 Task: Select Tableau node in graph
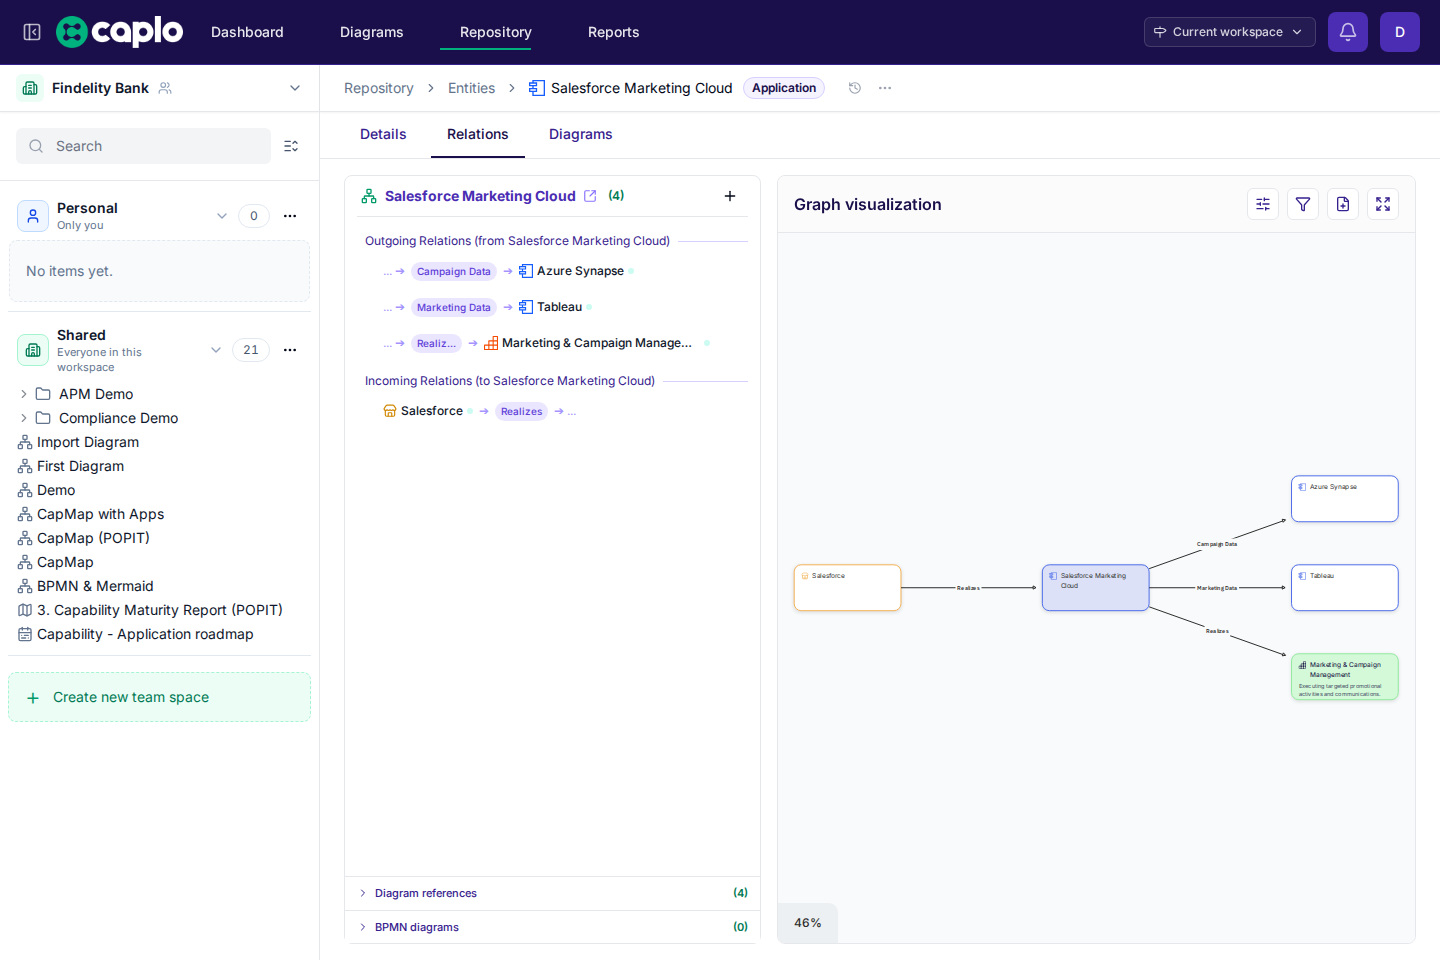click(1345, 588)
